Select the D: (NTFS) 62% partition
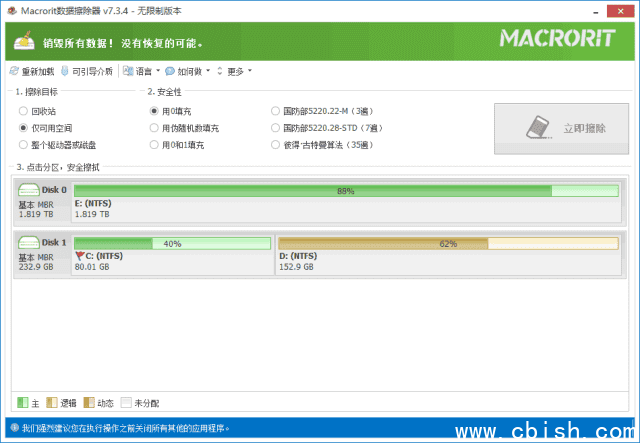Screen dimensions: 640x443 point(447,243)
